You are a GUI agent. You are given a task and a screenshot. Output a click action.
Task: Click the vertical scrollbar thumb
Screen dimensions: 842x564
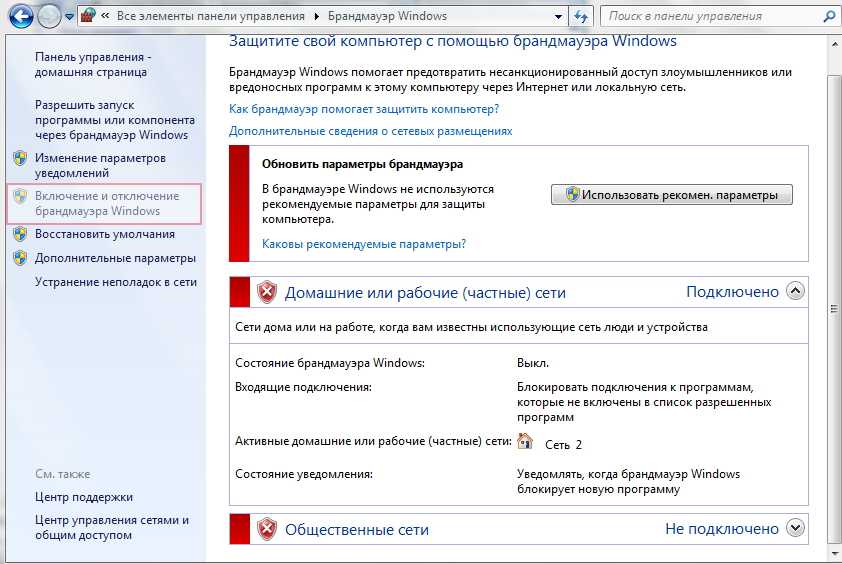point(834,309)
